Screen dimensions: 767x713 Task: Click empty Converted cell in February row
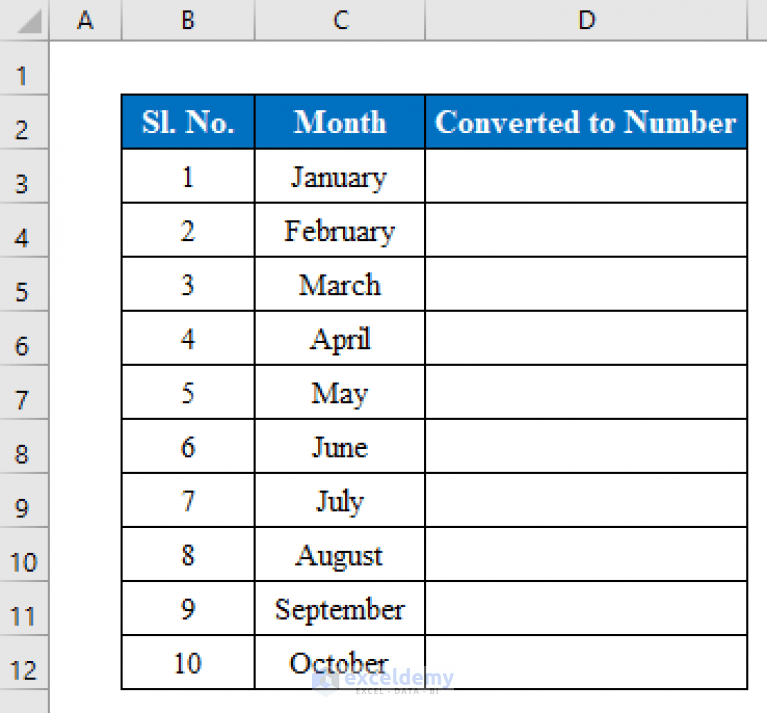tap(586, 230)
